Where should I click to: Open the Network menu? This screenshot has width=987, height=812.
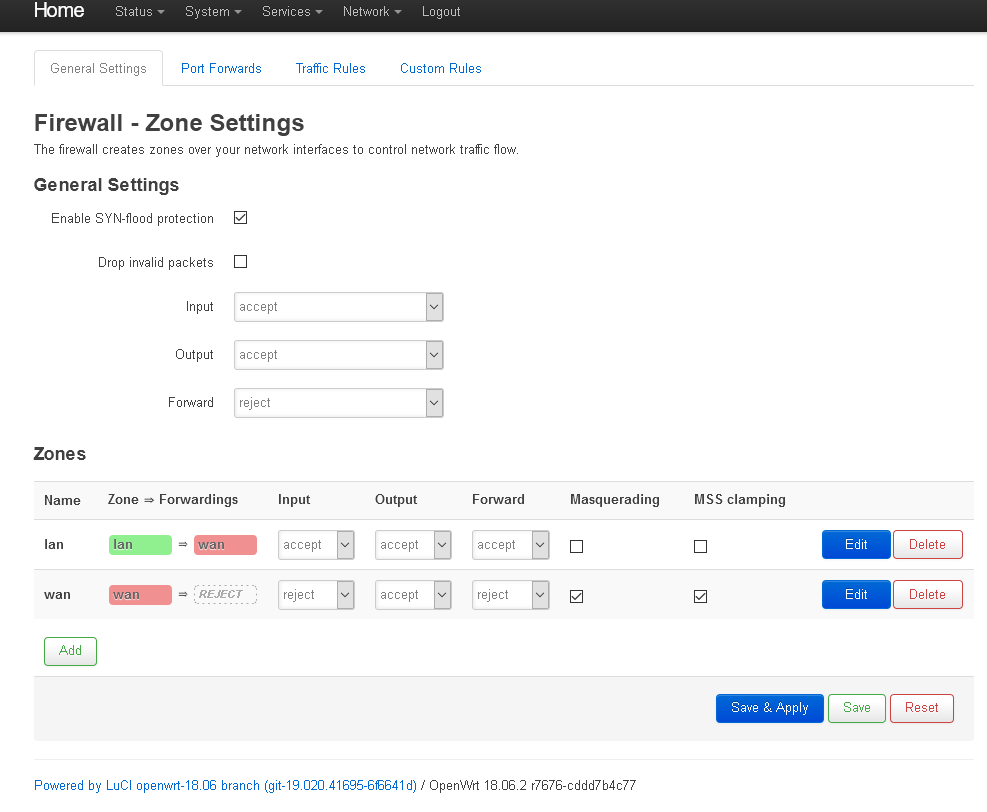(372, 11)
